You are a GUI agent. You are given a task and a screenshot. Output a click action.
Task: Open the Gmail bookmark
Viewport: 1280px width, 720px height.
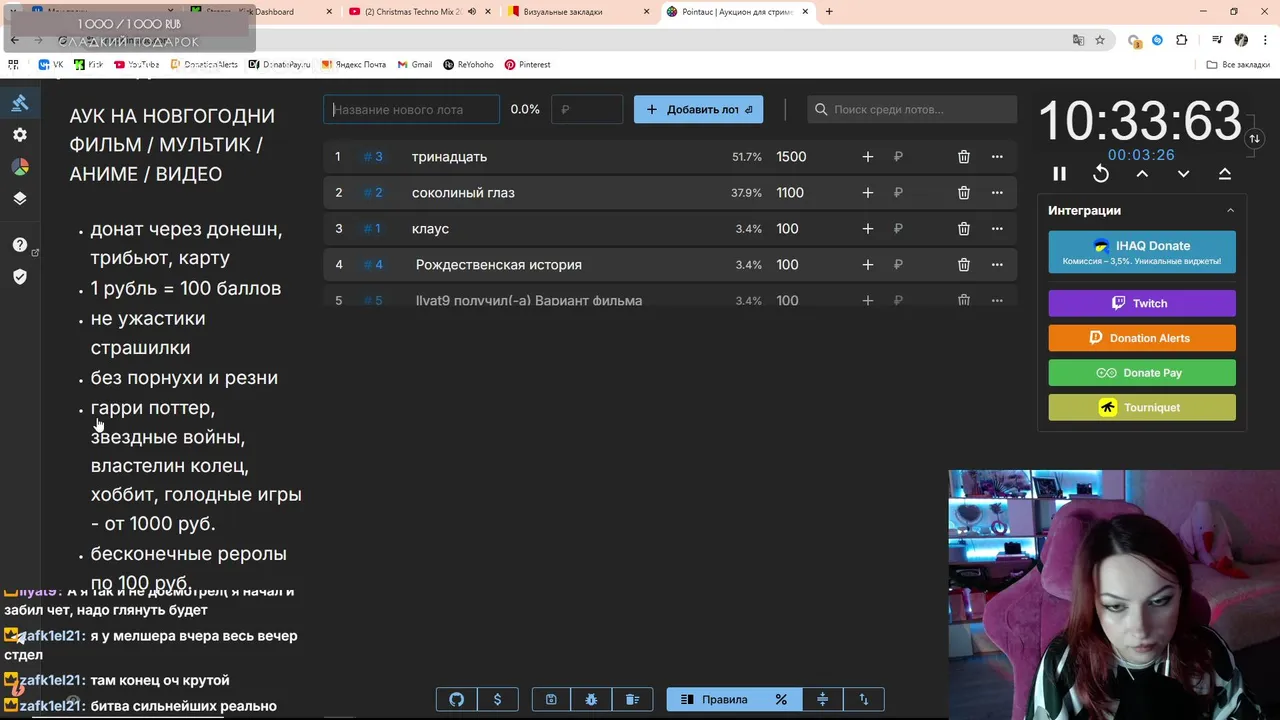coord(415,64)
